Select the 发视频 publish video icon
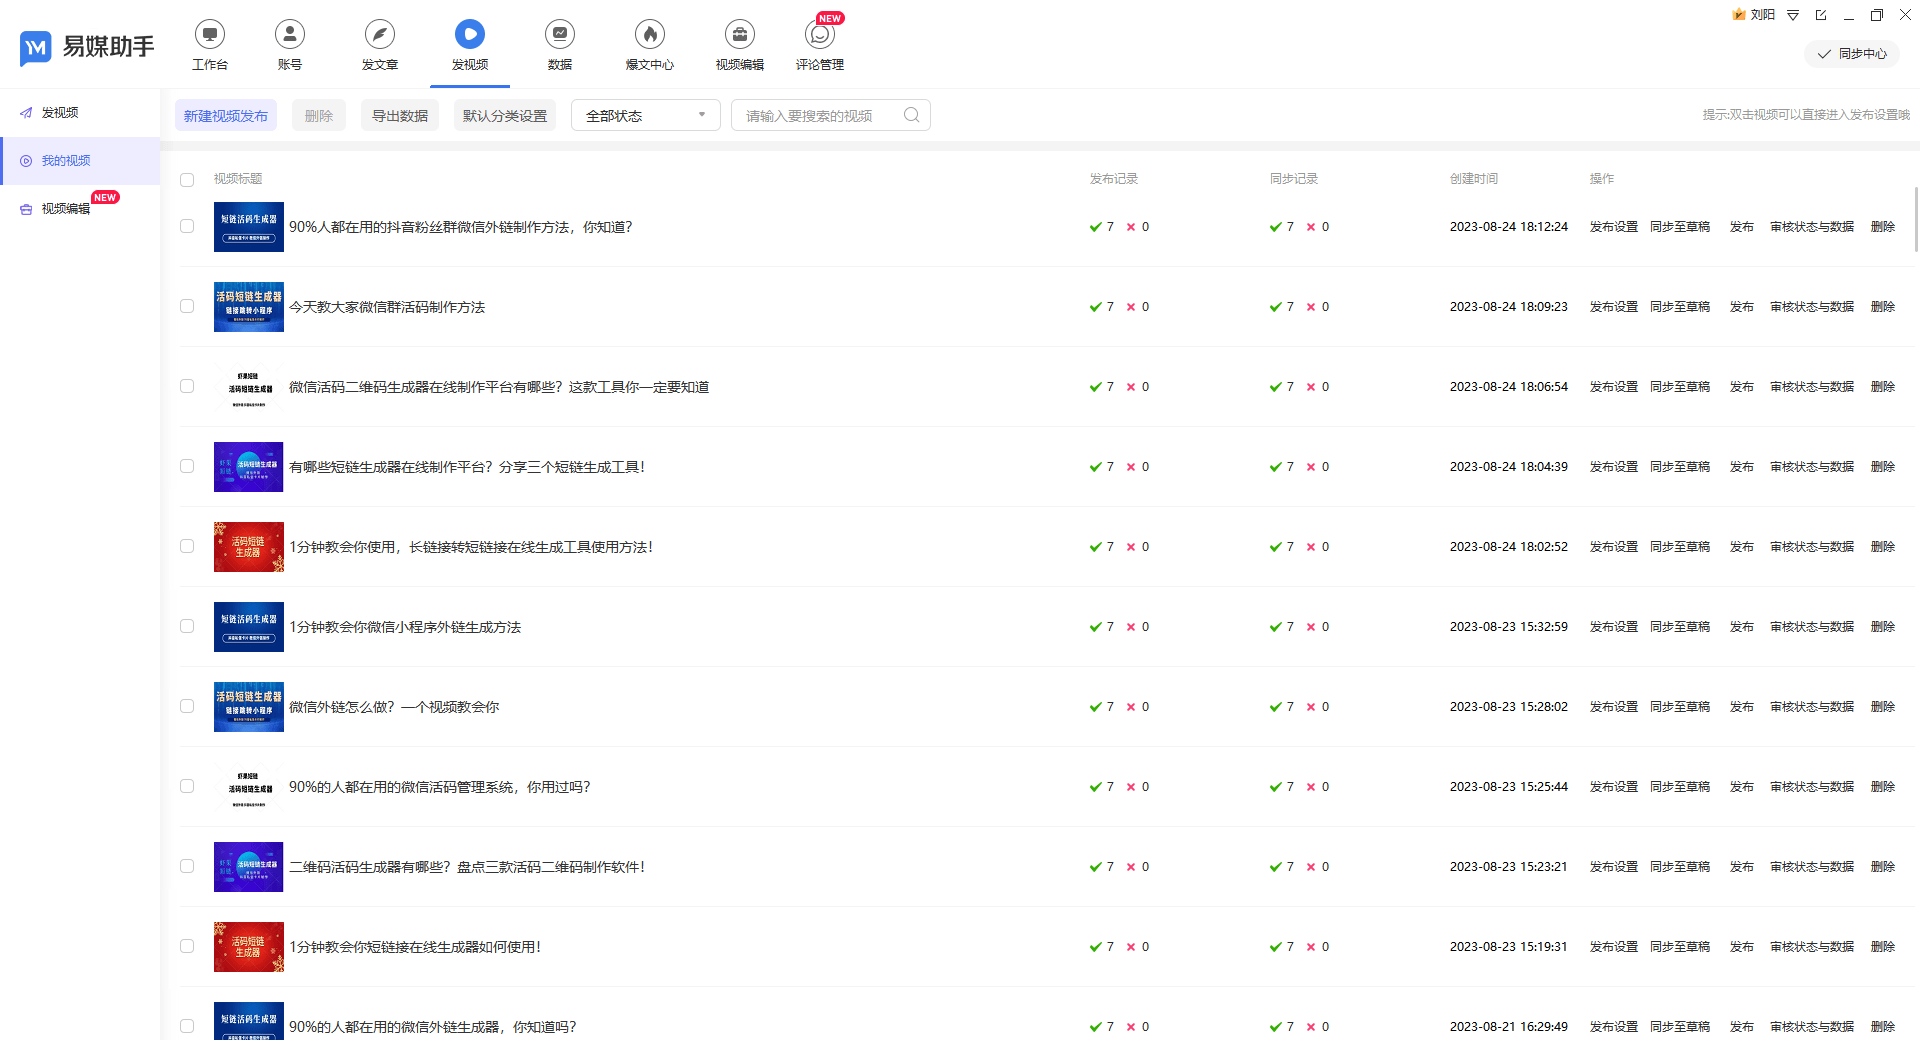The width and height of the screenshot is (1920, 1040). point(469,43)
